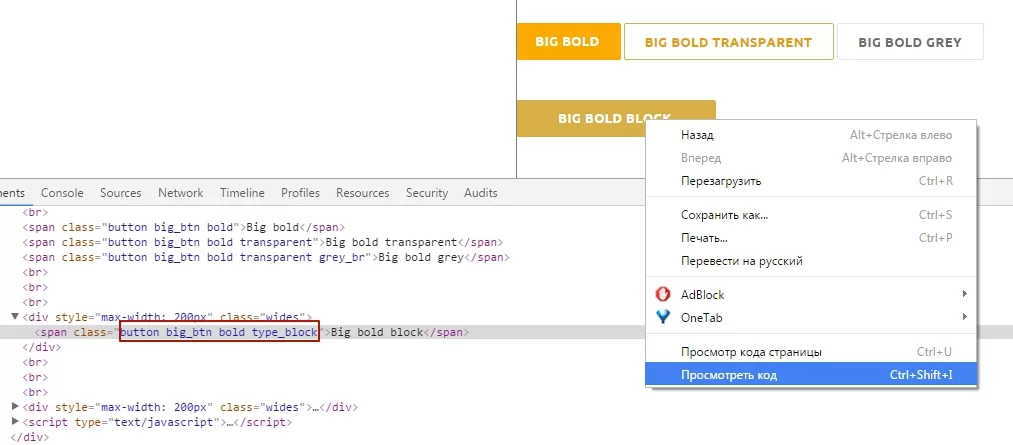Open the AdBlock submenu arrow
This screenshot has width=1013, height=445.
click(965, 295)
